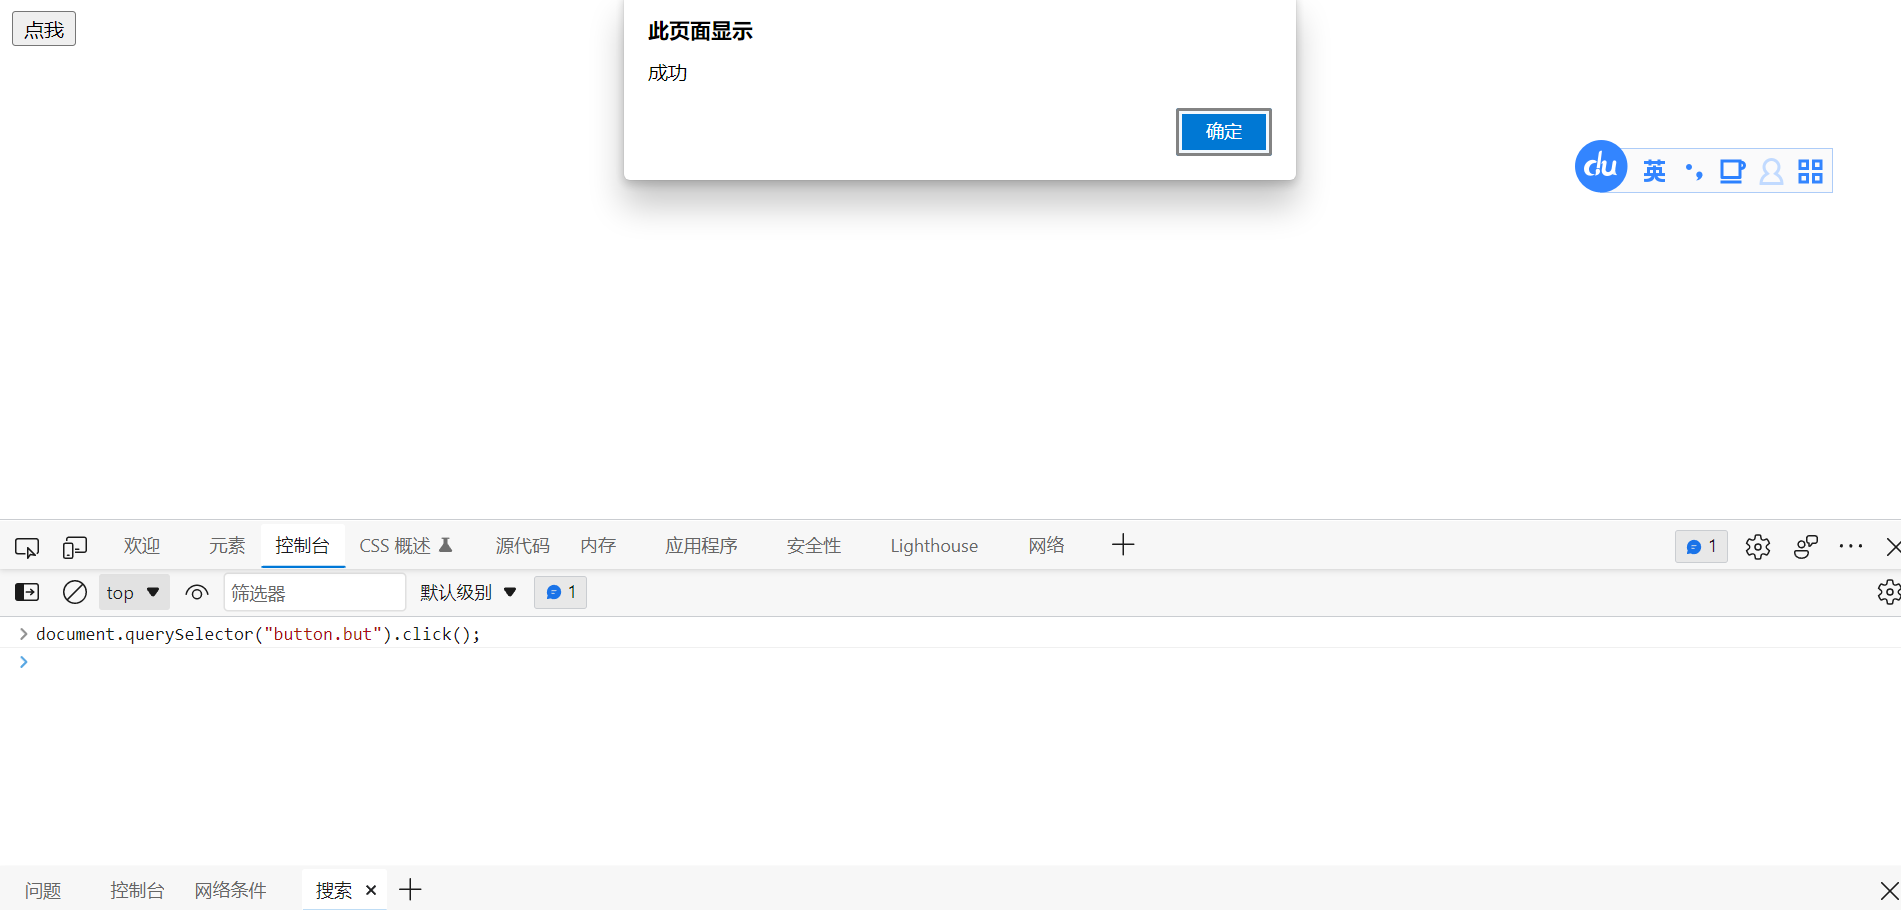The width and height of the screenshot is (1901, 910).
Task: Switch to the 元素 tab
Action: point(226,545)
